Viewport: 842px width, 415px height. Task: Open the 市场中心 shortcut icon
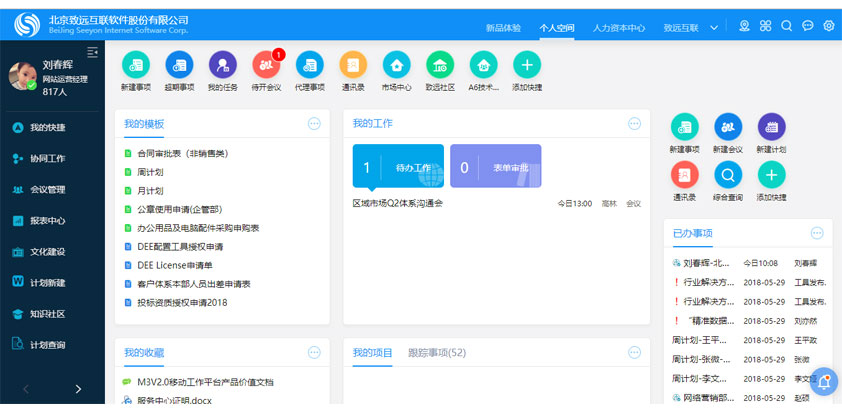point(396,65)
